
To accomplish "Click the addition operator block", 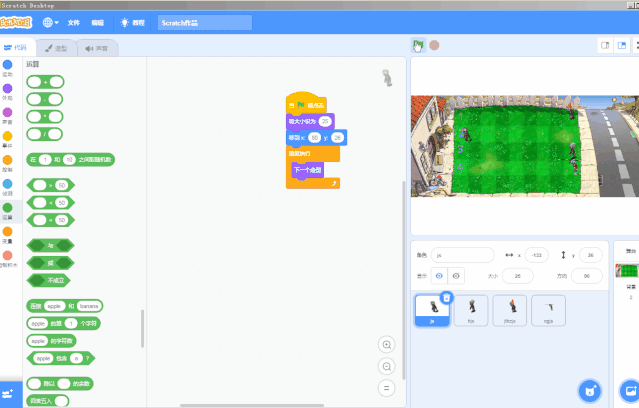I will coord(45,82).
